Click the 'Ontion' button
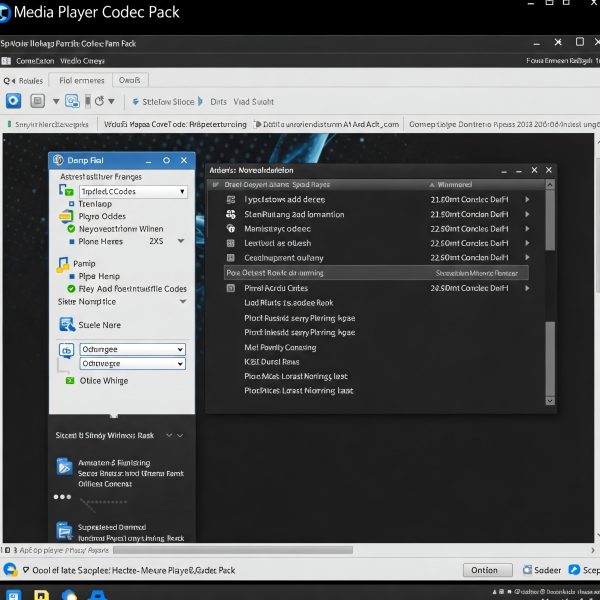This screenshot has height=600, width=600. point(488,570)
